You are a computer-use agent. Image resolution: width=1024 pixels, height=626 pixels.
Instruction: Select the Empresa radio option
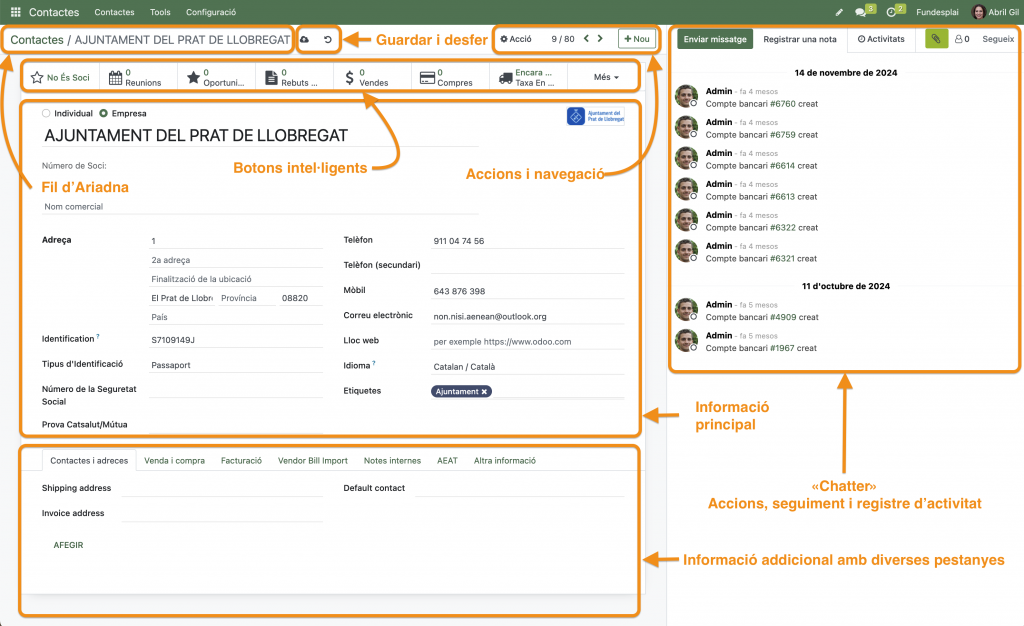pos(103,113)
